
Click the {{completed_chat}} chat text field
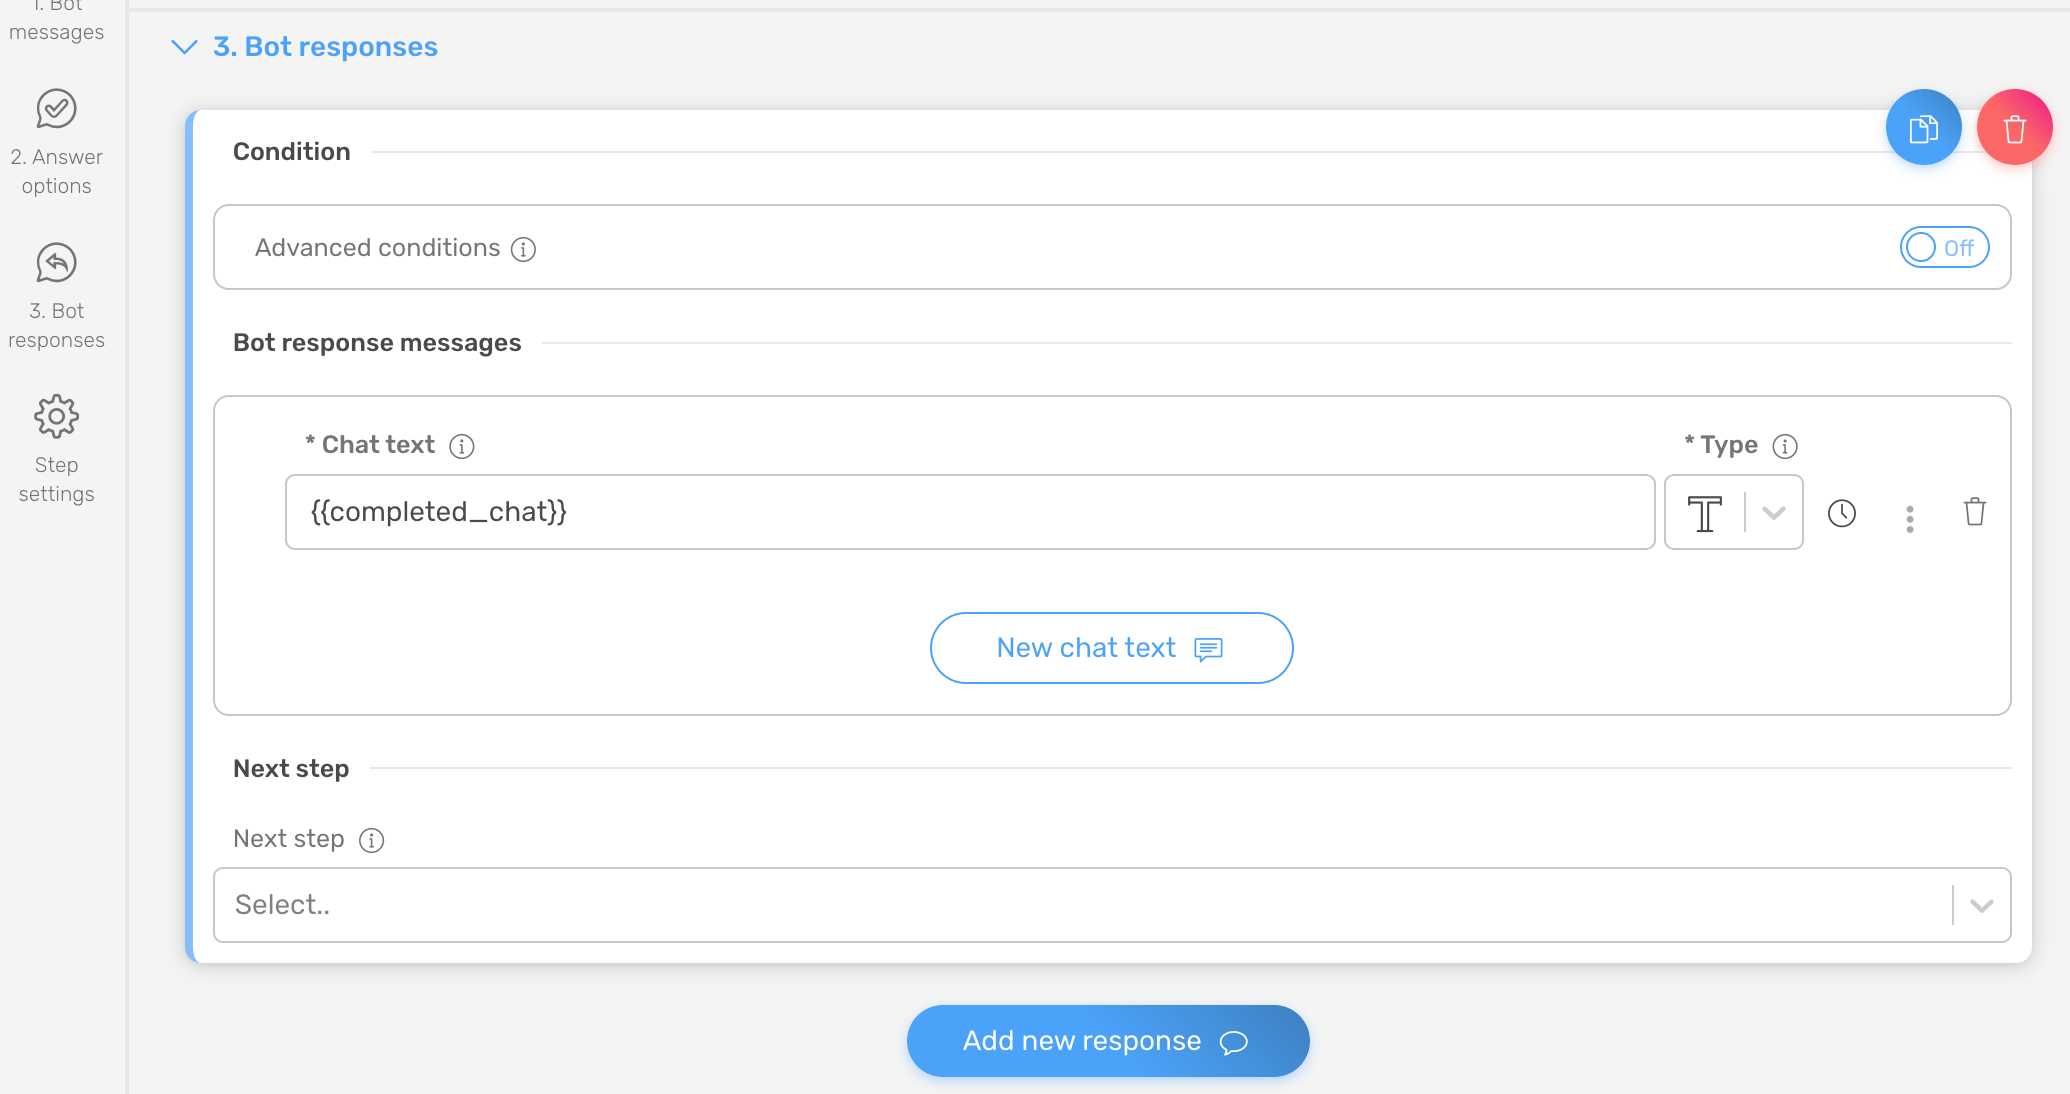tap(970, 512)
